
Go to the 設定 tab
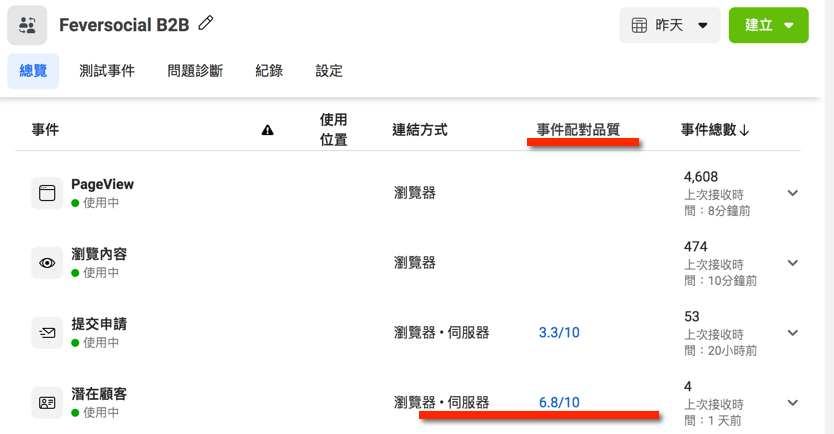tap(329, 71)
